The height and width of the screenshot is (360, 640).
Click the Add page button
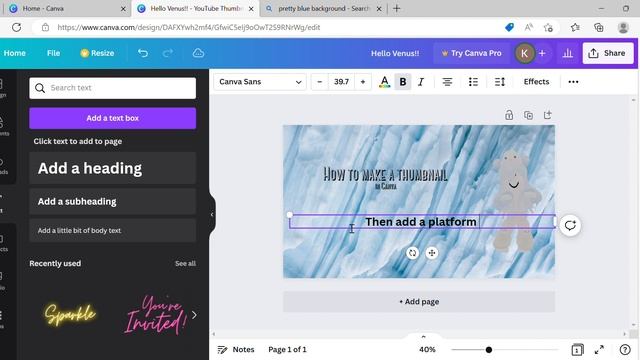(419, 302)
